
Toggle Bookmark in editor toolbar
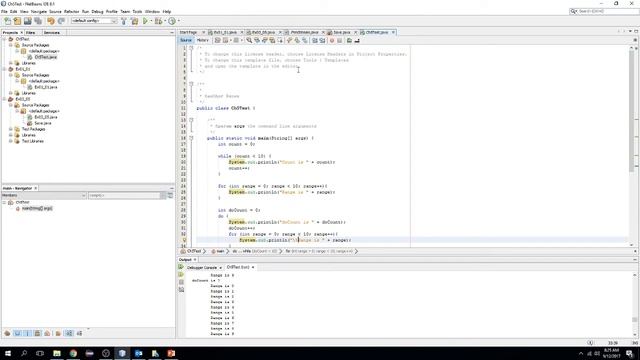pos(305,40)
